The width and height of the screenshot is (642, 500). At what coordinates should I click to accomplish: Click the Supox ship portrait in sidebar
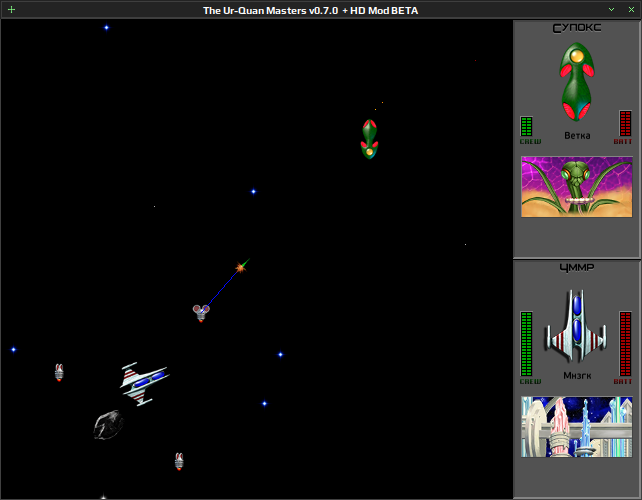(x=577, y=82)
